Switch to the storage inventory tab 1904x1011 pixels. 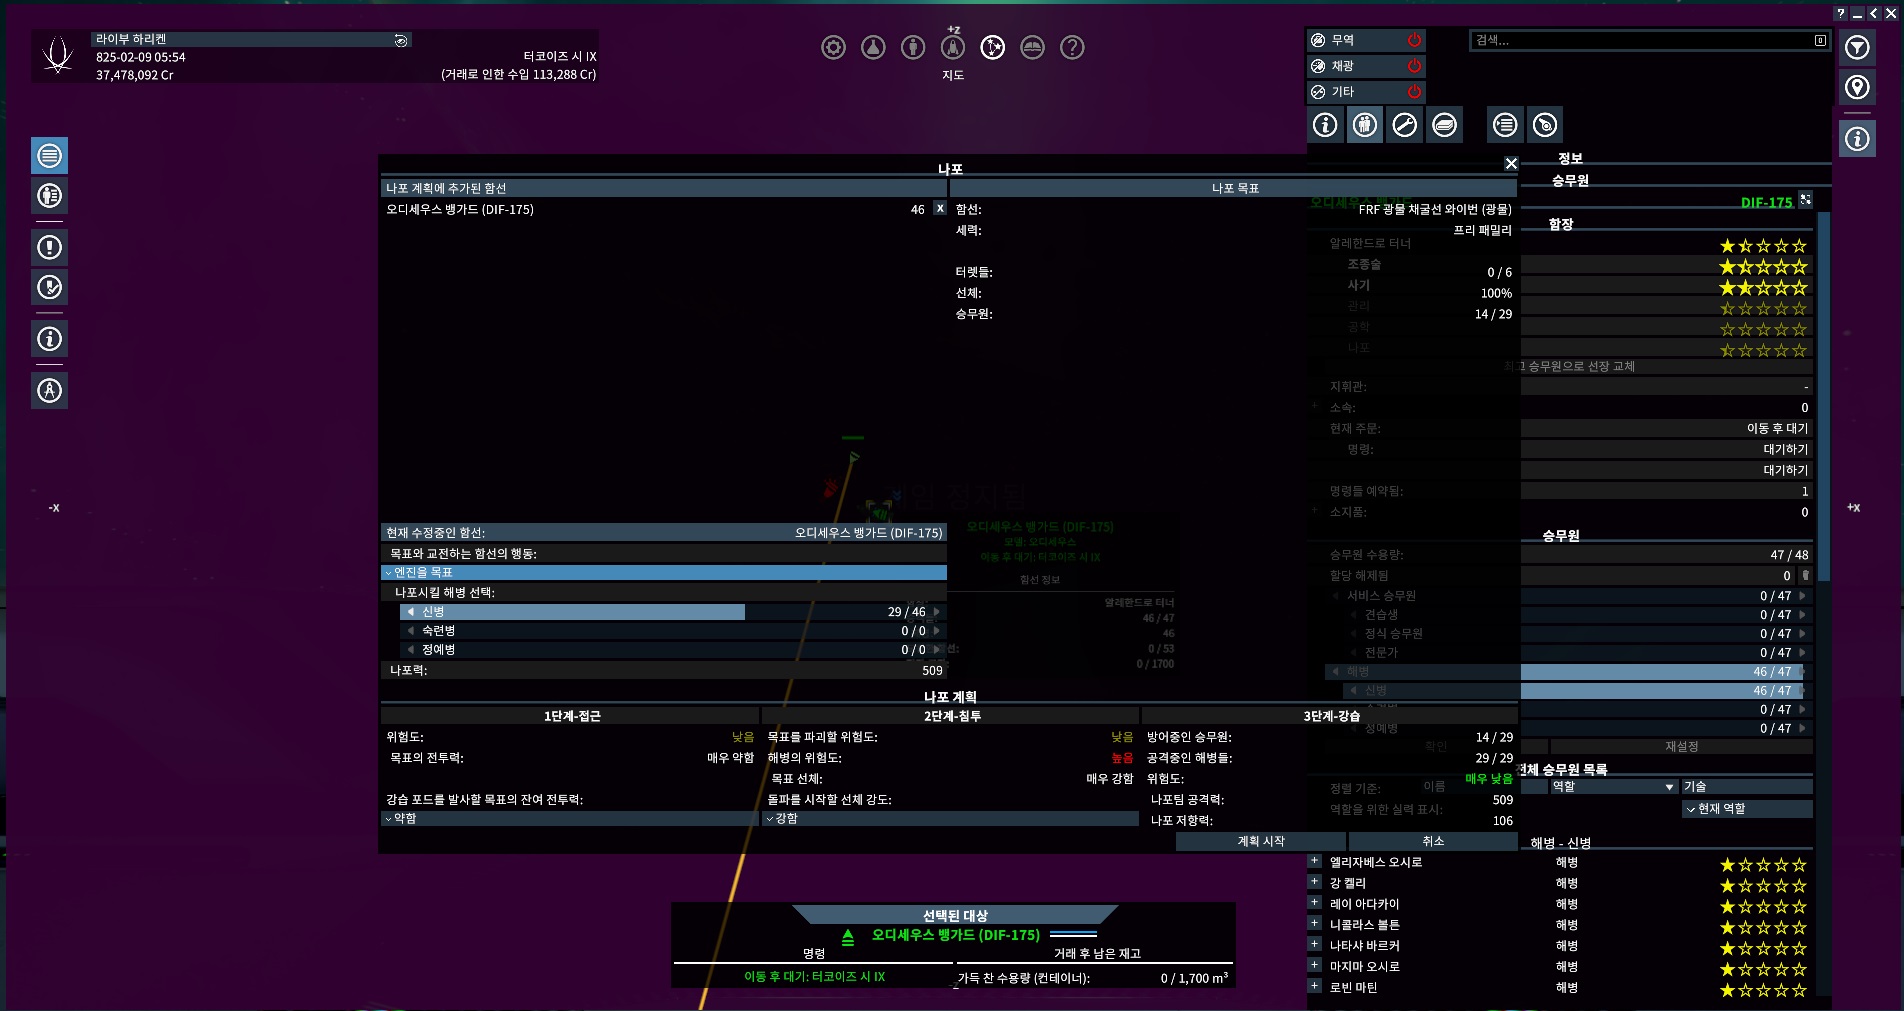(x=1445, y=125)
